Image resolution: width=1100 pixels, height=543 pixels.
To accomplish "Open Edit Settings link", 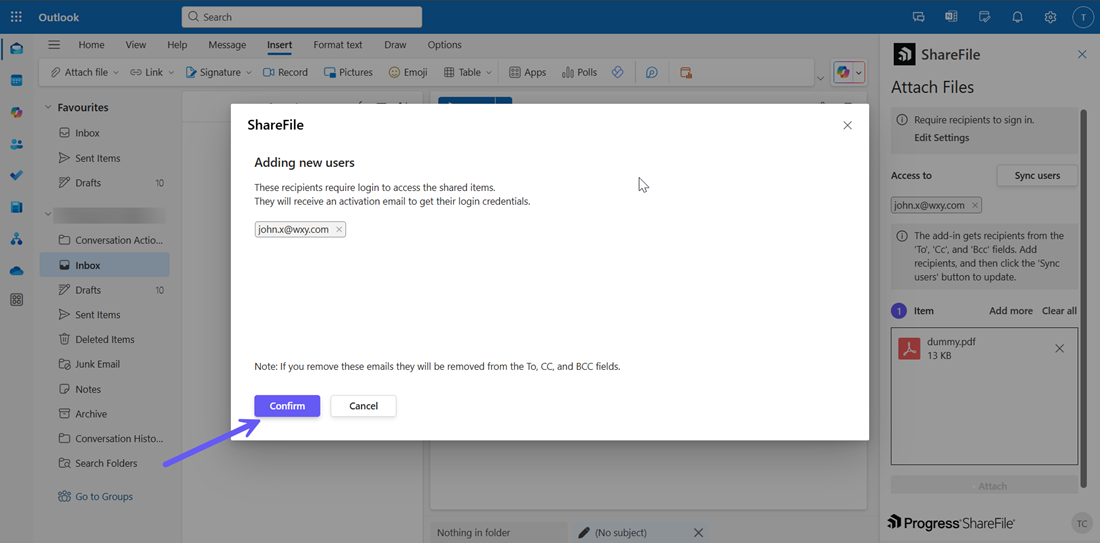I will pos(941,138).
